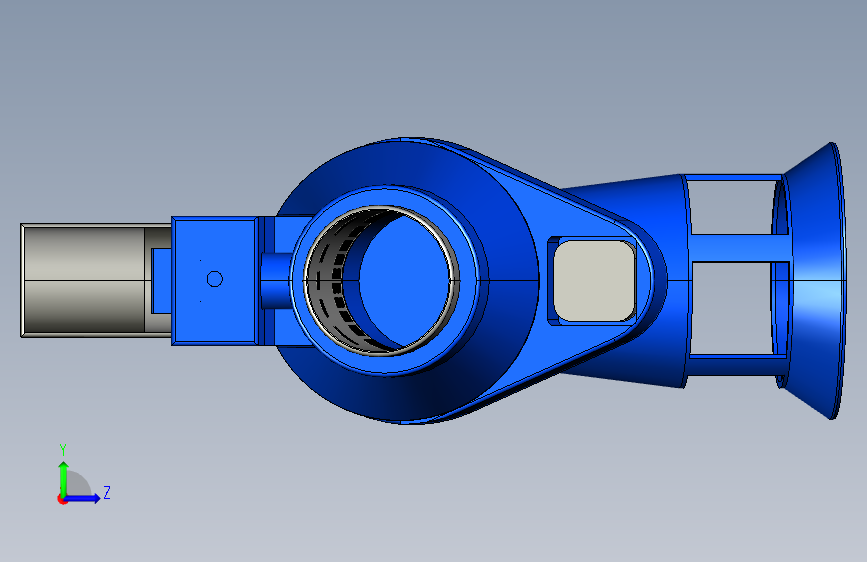This screenshot has height=562, width=867.
Task: Select the silver bearing ring in the central bore
Action: point(382,280)
